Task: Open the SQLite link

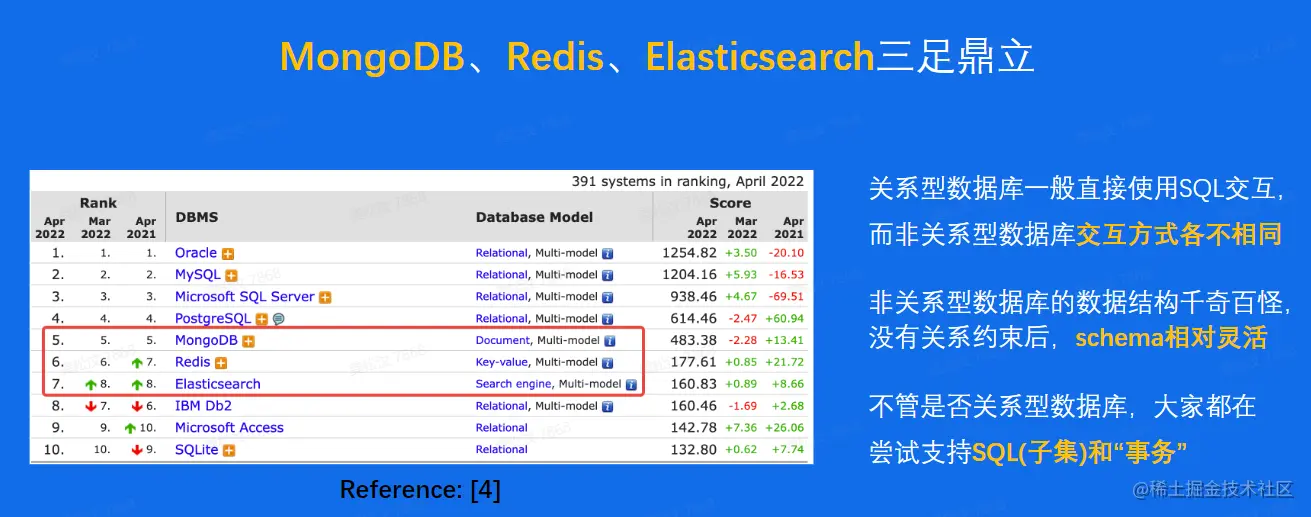Action: click(197, 450)
